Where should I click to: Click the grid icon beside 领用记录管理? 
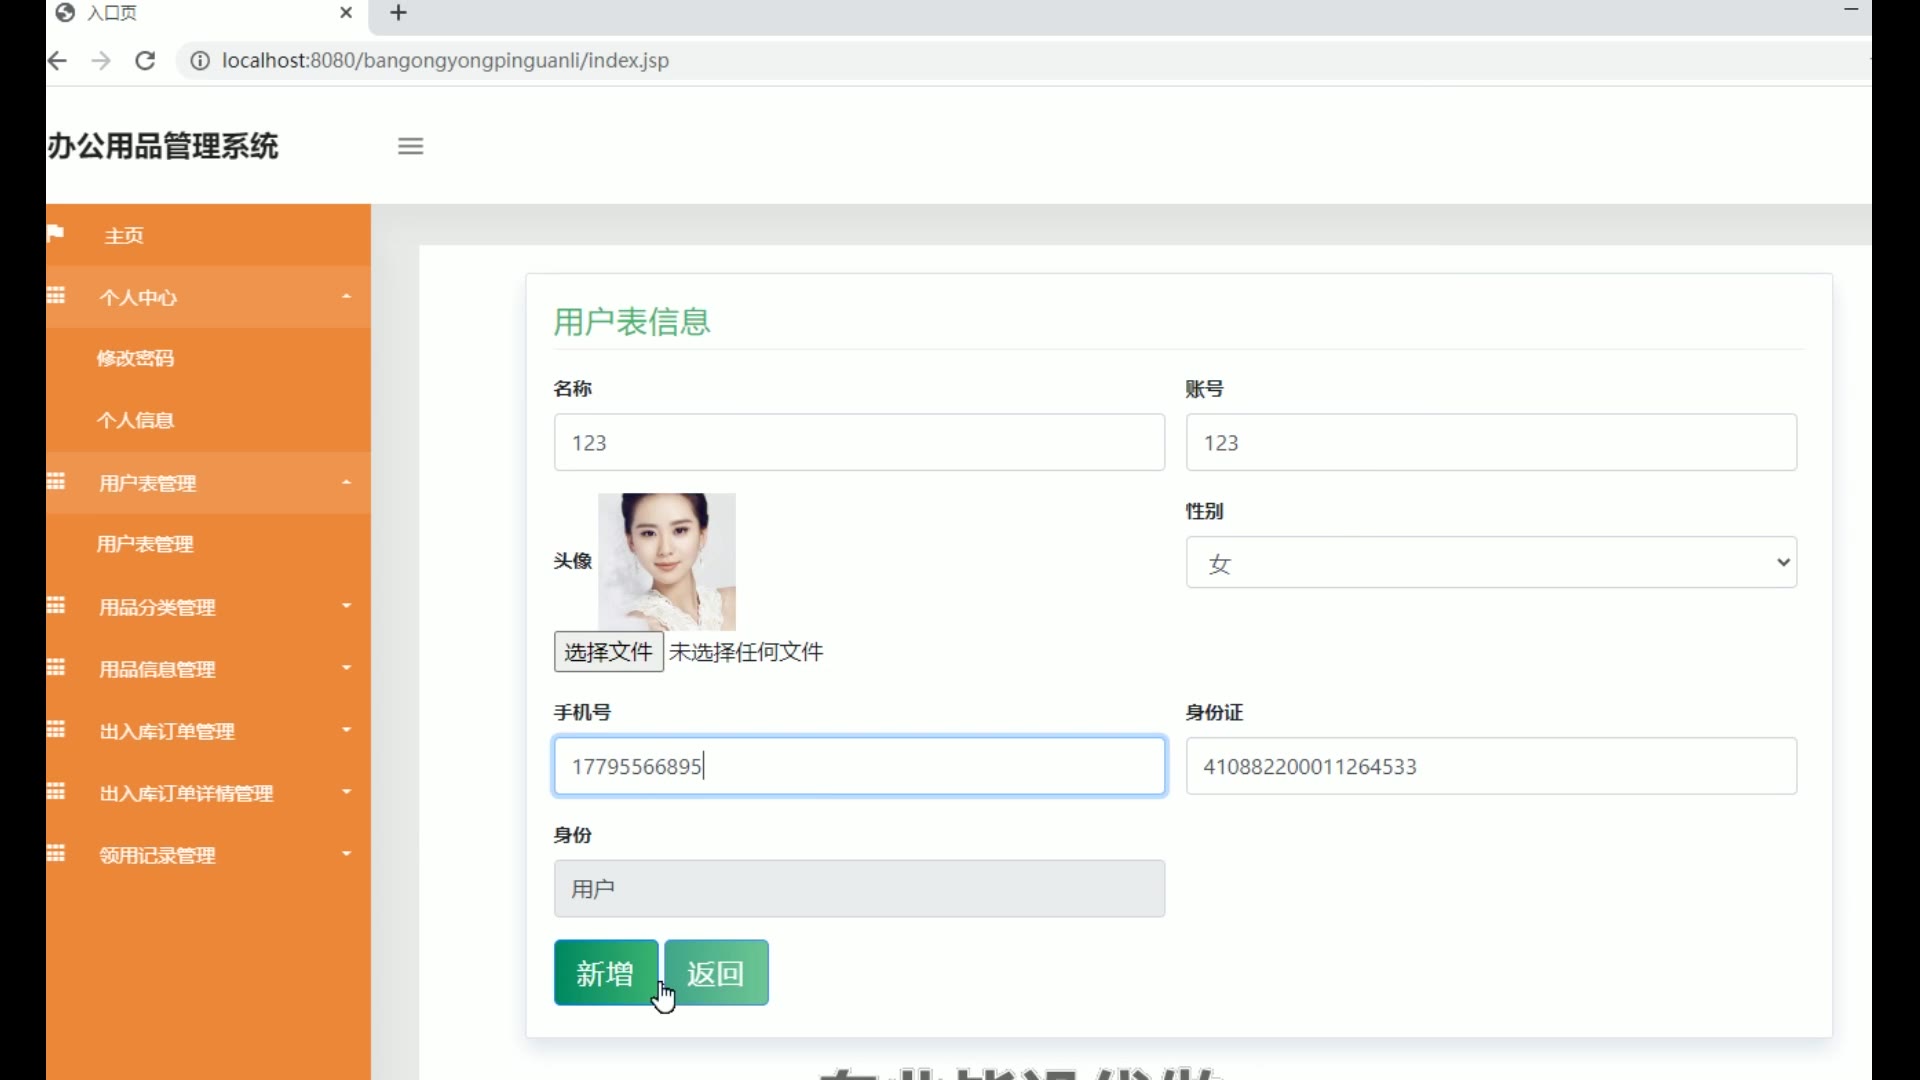pyautogui.click(x=56, y=854)
